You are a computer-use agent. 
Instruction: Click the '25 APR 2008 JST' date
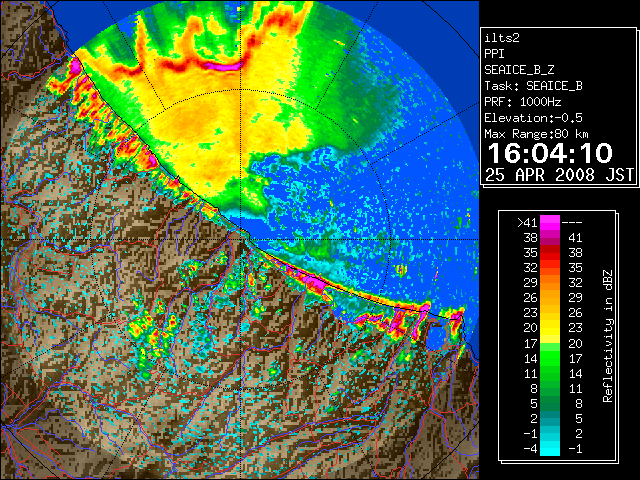(x=559, y=175)
